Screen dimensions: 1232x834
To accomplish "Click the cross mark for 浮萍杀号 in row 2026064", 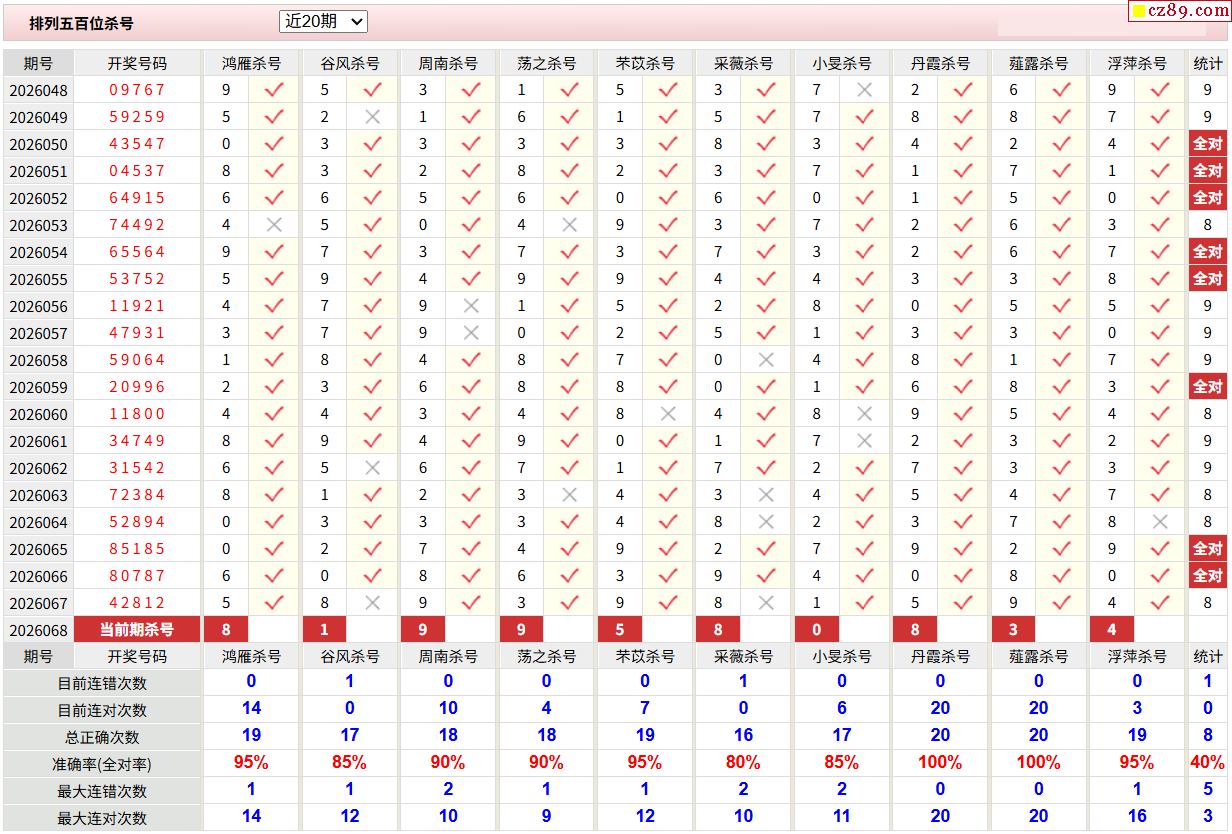I will [1160, 521].
